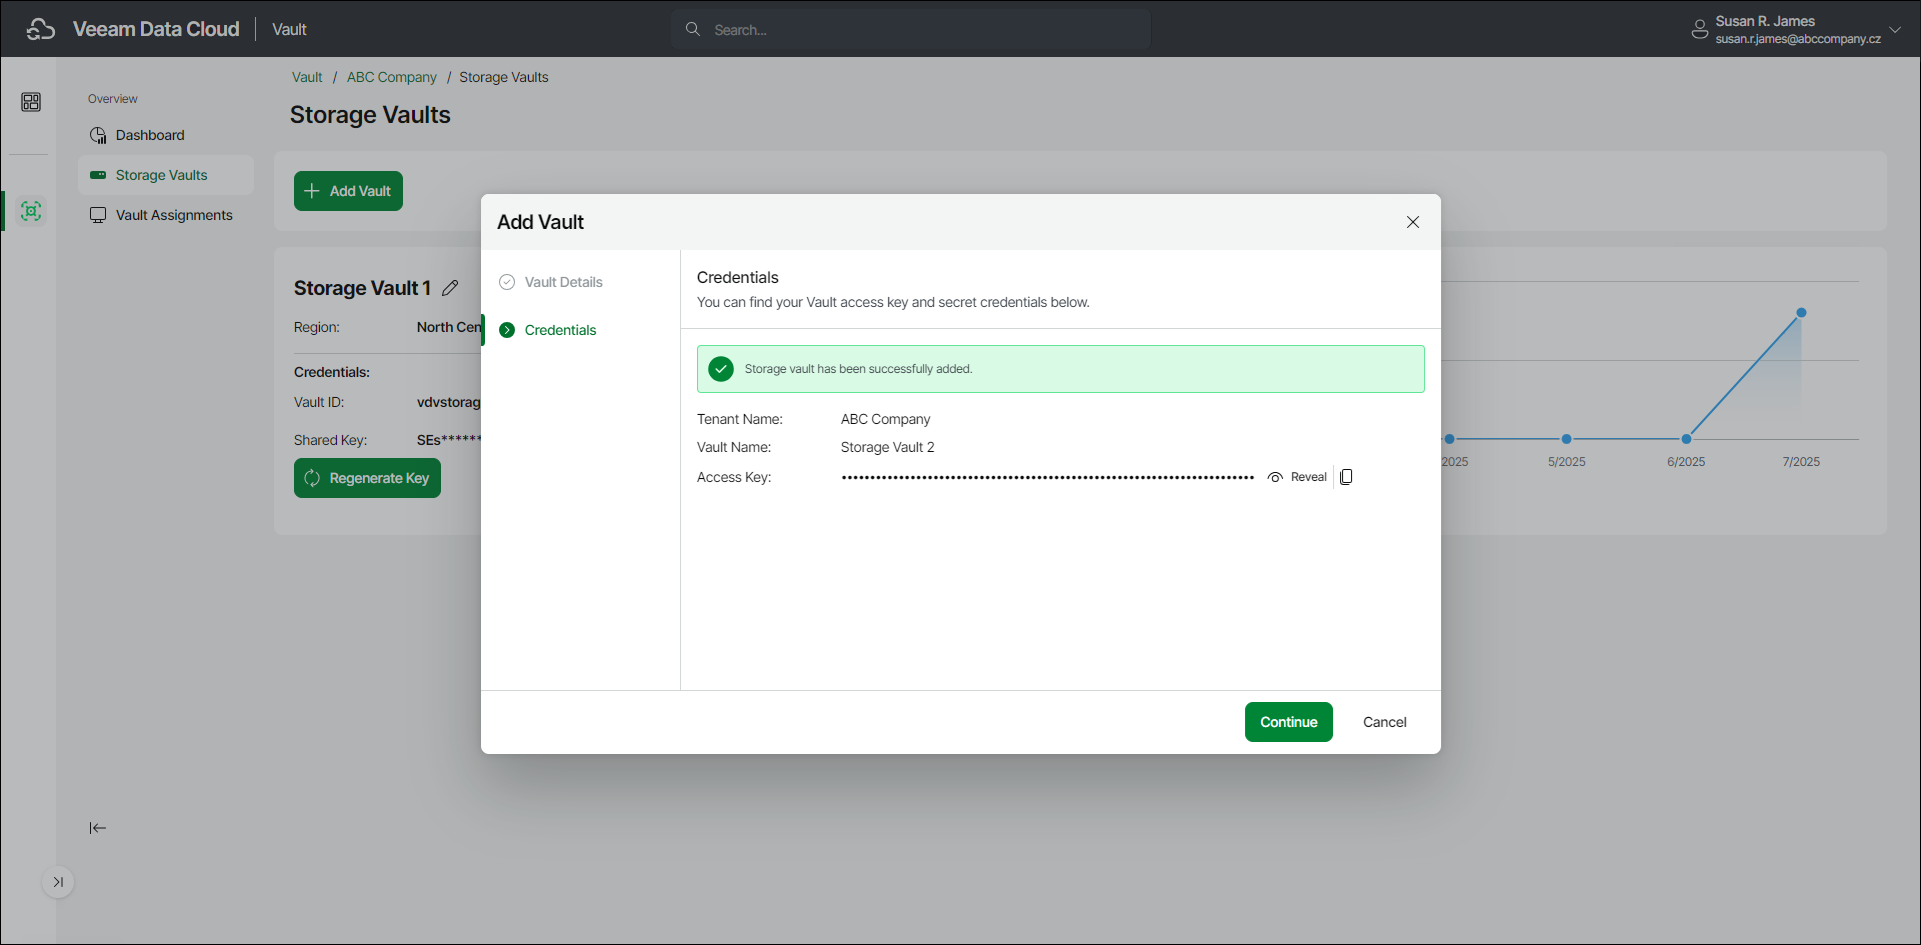Click the Continue button

[x=1289, y=722]
